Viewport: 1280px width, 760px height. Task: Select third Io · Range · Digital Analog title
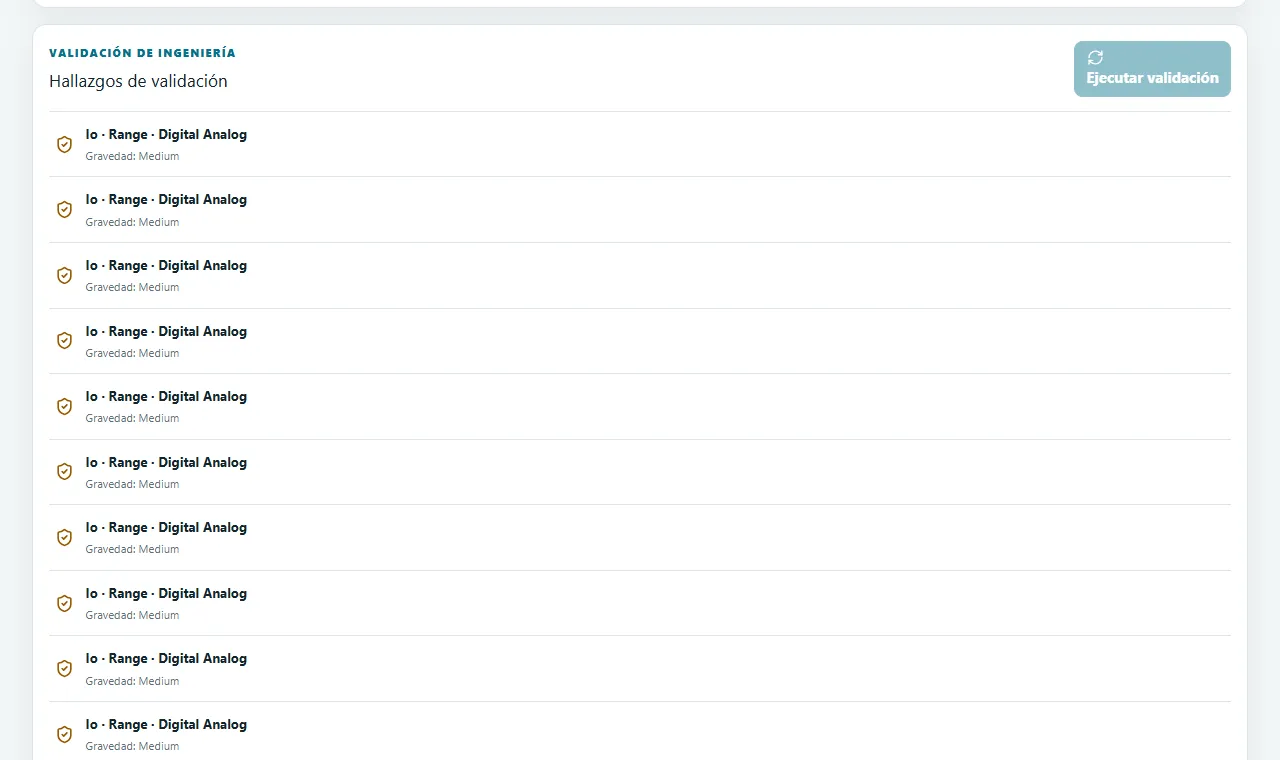166,265
